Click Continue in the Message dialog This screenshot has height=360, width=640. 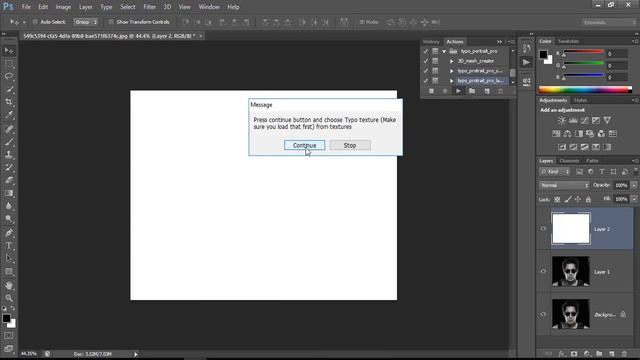pyautogui.click(x=304, y=145)
